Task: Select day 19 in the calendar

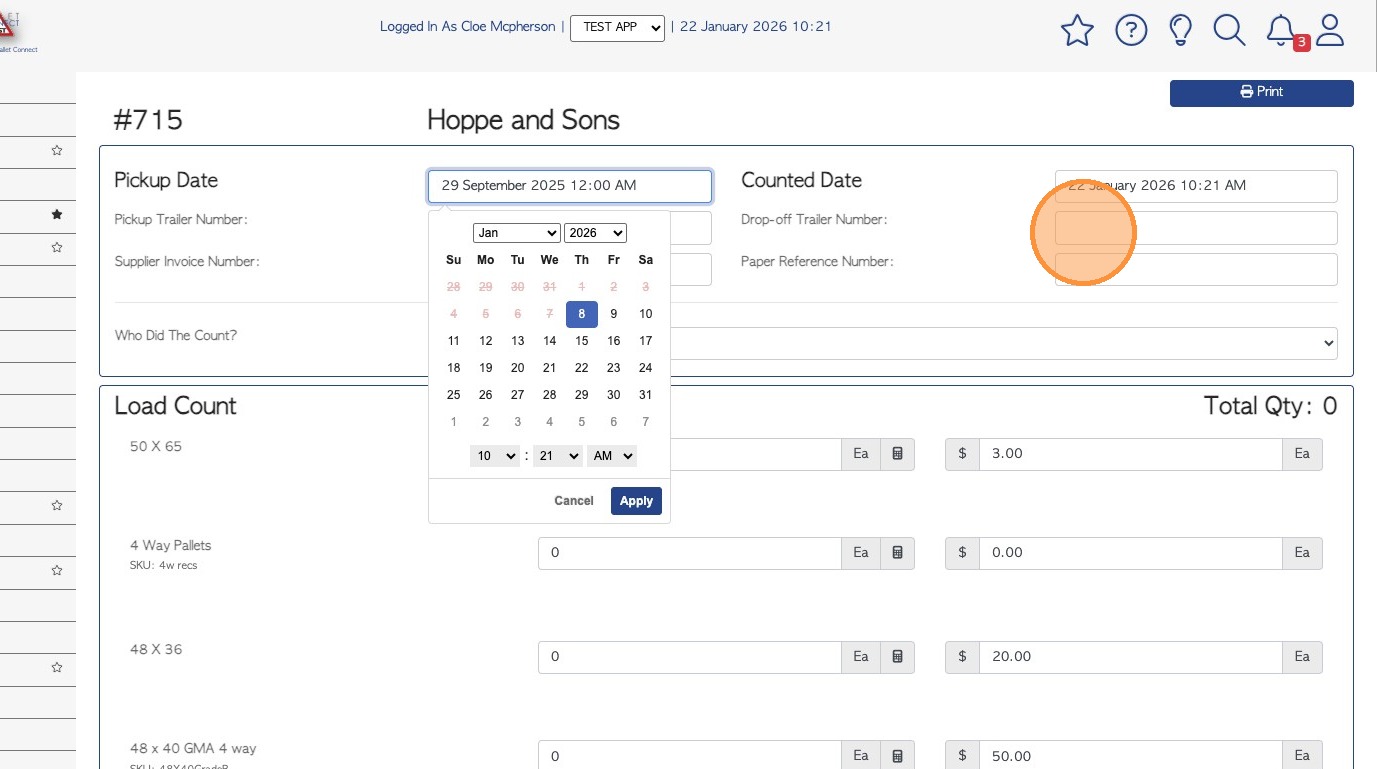Action: click(486, 368)
